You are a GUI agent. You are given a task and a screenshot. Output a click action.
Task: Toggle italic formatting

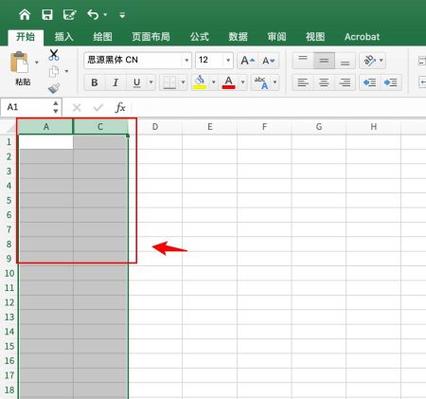(x=115, y=82)
